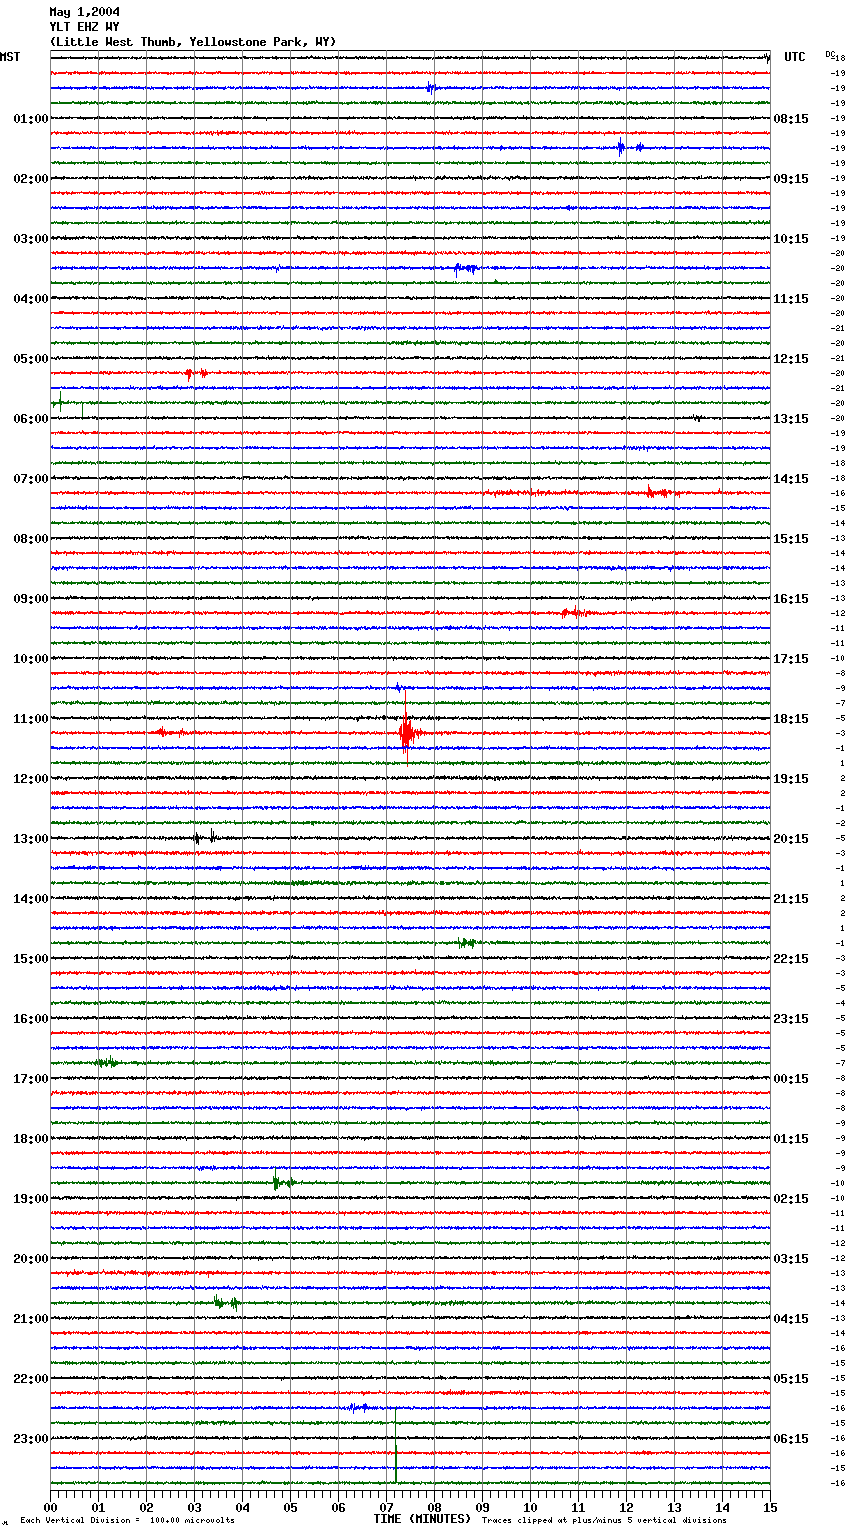Select the 21:00 MST hour label
Screen dimensions: 850x1534
(30, 1319)
